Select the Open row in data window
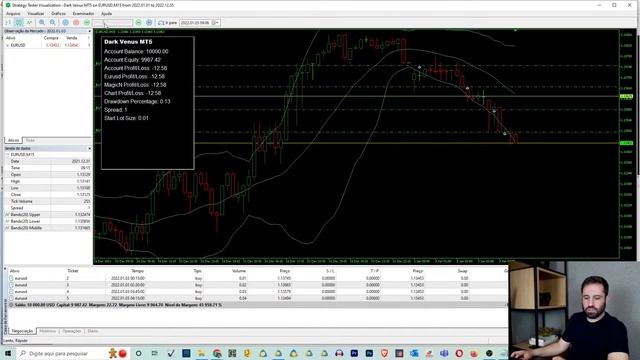This screenshot has height=360, width=640. [47, 175]
